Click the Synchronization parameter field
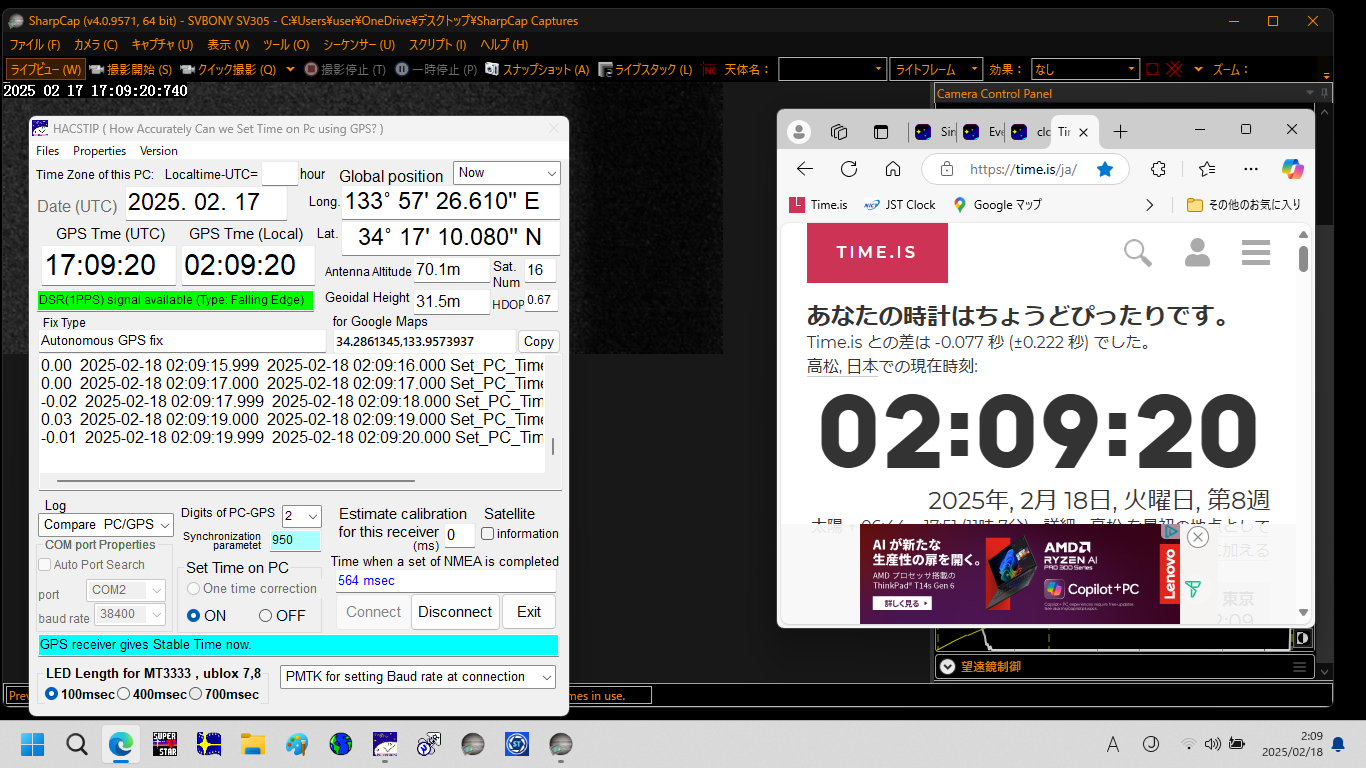The image size is (1366, 768). point(294,540)
